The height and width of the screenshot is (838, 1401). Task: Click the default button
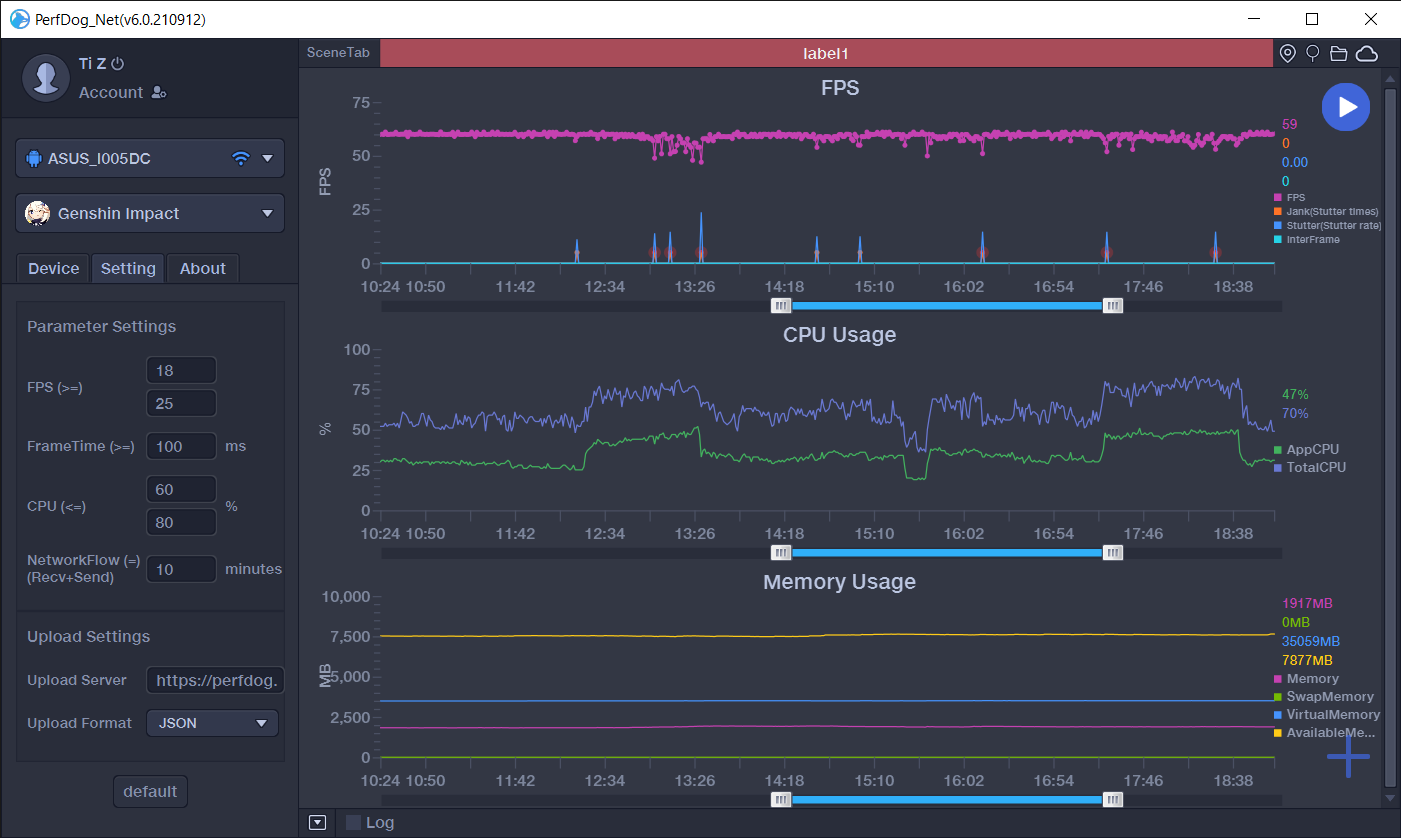point(150,791)
